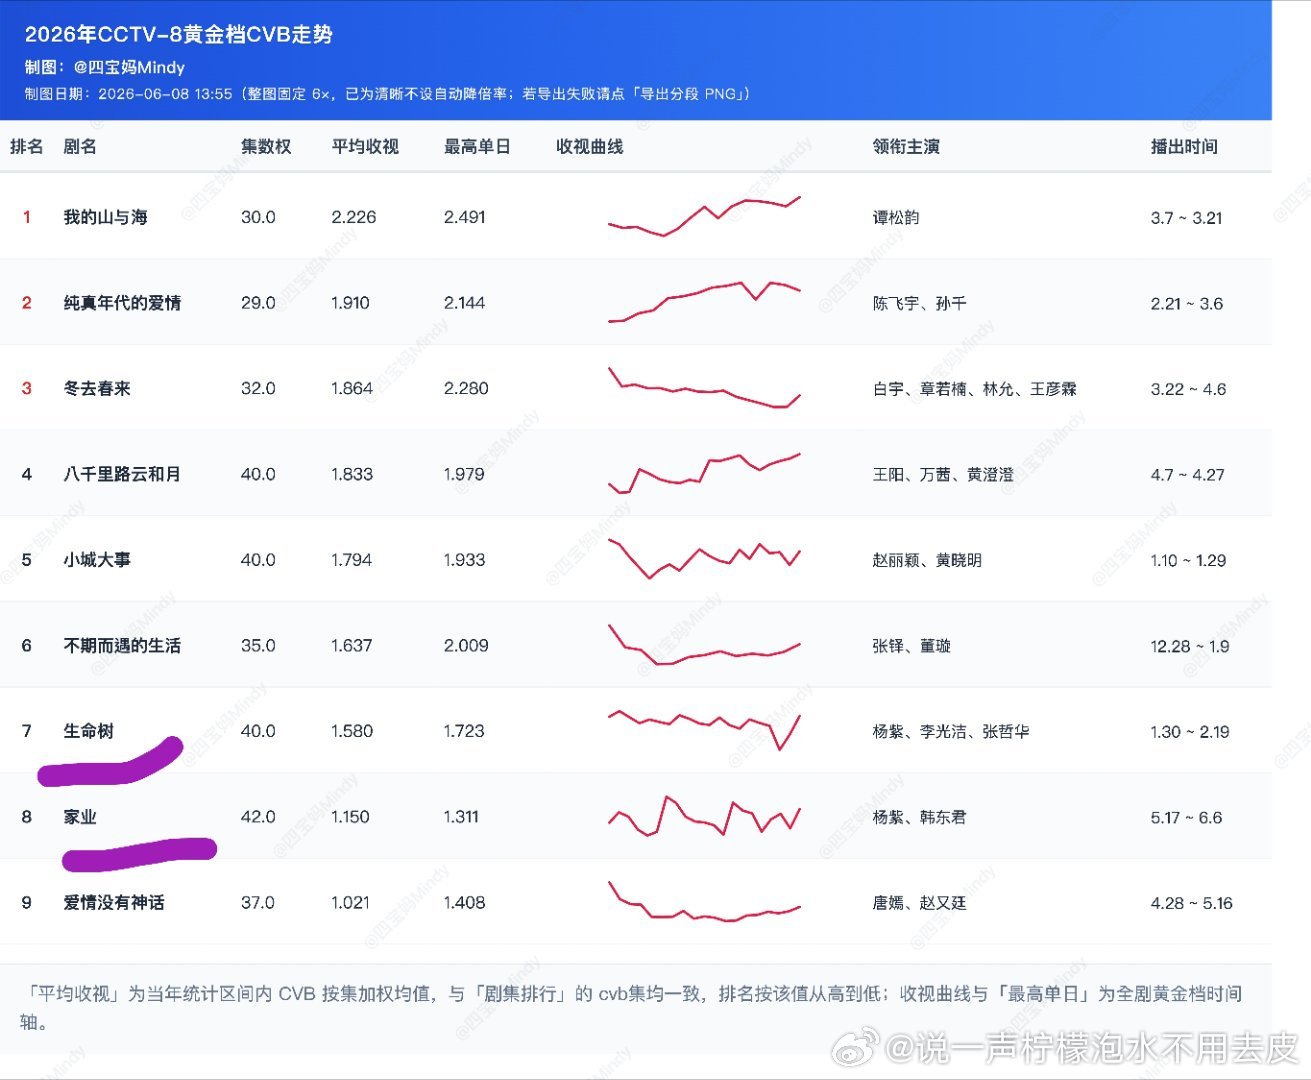Click peak single-day value 2.009
1311x1080 pixels.
click(466, 646)
